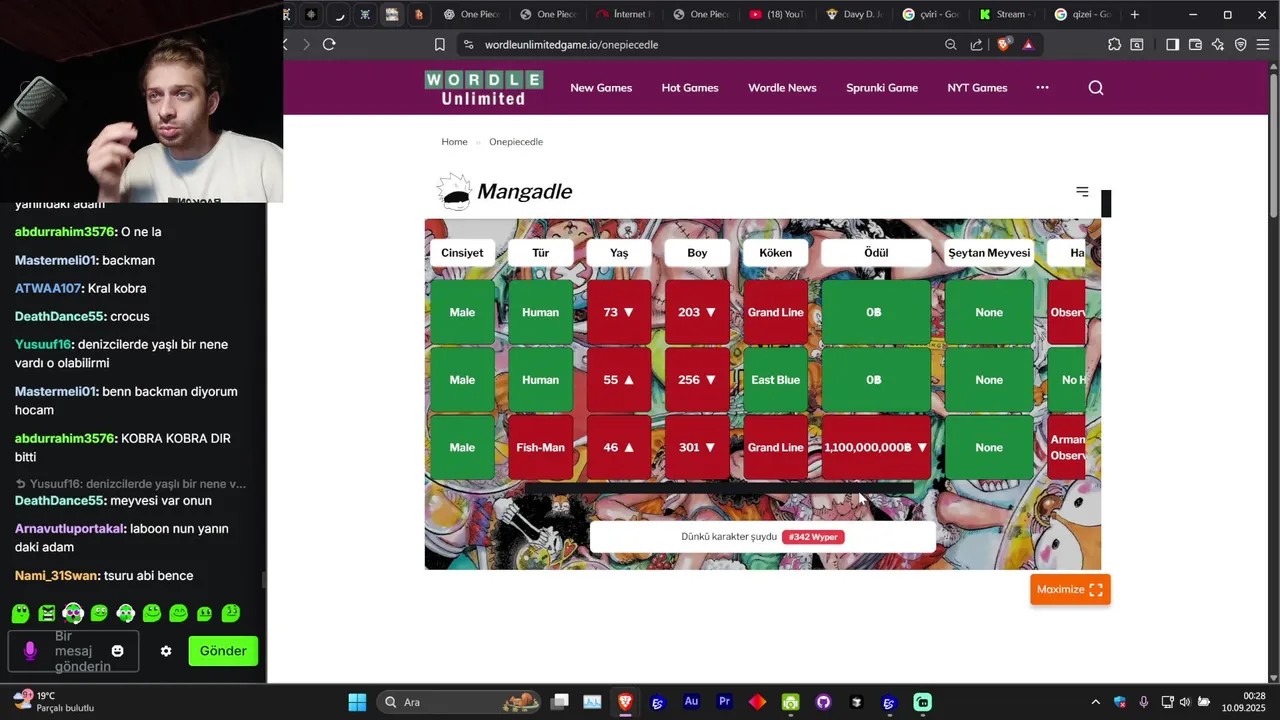Click the Ödül column header
Screen dimensions: 1280x720
pos(876,253)
